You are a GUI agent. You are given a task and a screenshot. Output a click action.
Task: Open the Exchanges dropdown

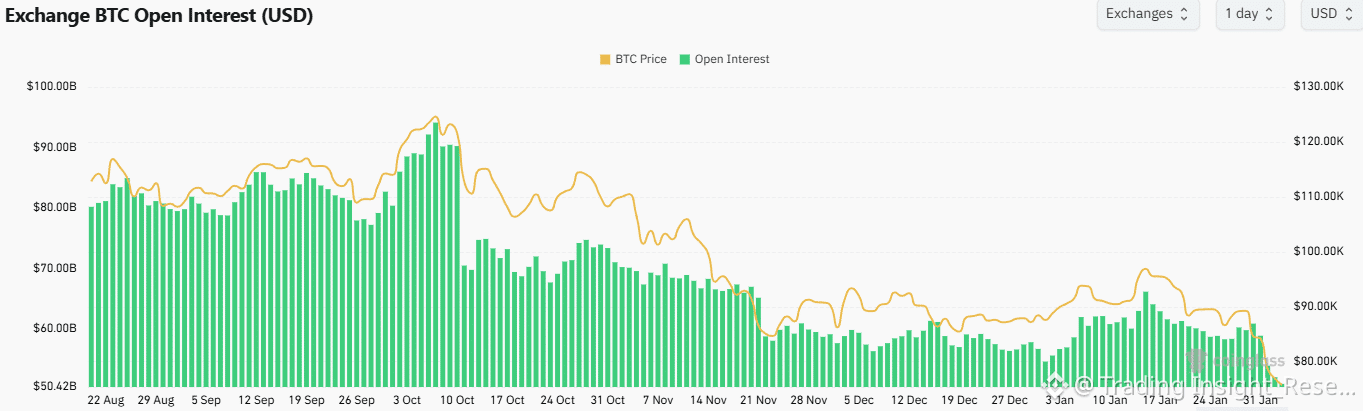click(x=1147, y=14)
